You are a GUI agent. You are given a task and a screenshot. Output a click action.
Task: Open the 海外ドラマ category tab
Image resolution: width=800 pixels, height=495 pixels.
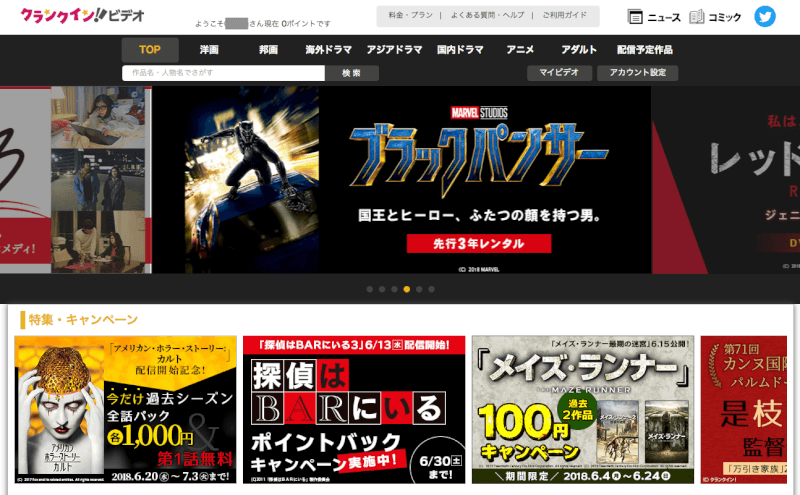point(328,50)
